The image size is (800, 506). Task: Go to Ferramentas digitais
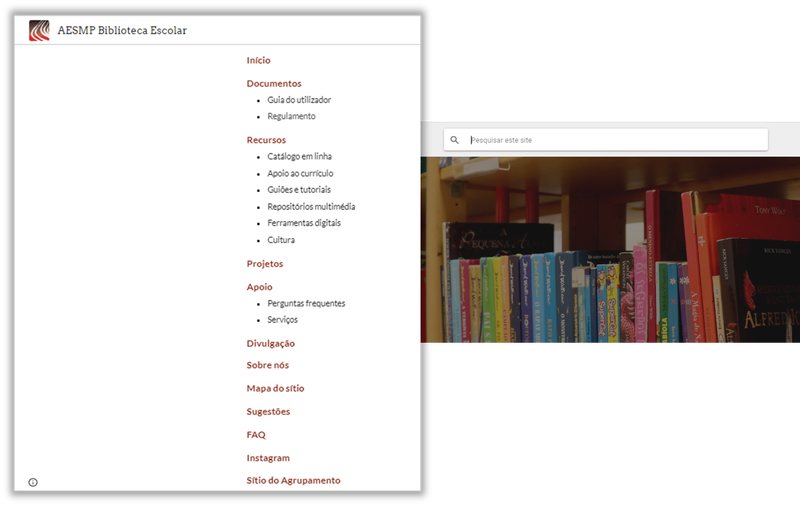(304, 223)
